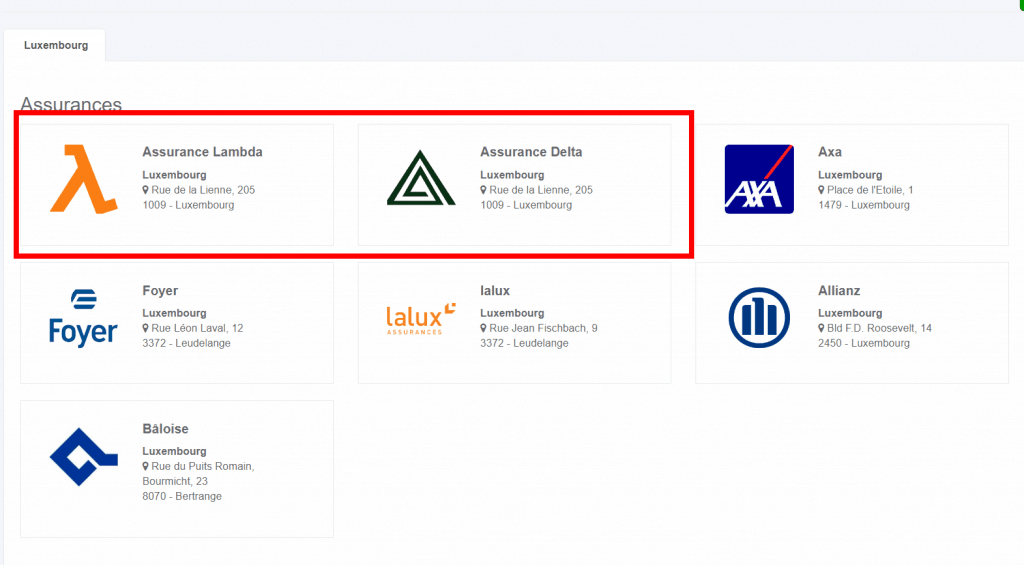The height and width of the screenshot is (565, 1024).
Task: Click the lalux assurances logo
Action: pos(421,318)
